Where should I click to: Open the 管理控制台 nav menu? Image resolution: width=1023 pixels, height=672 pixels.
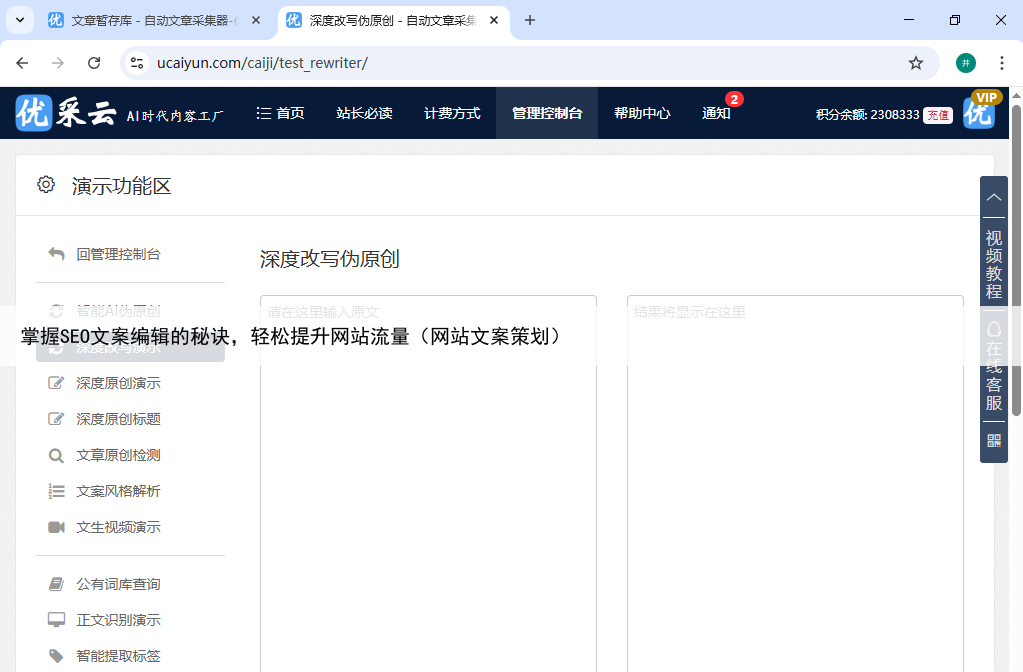546,114
